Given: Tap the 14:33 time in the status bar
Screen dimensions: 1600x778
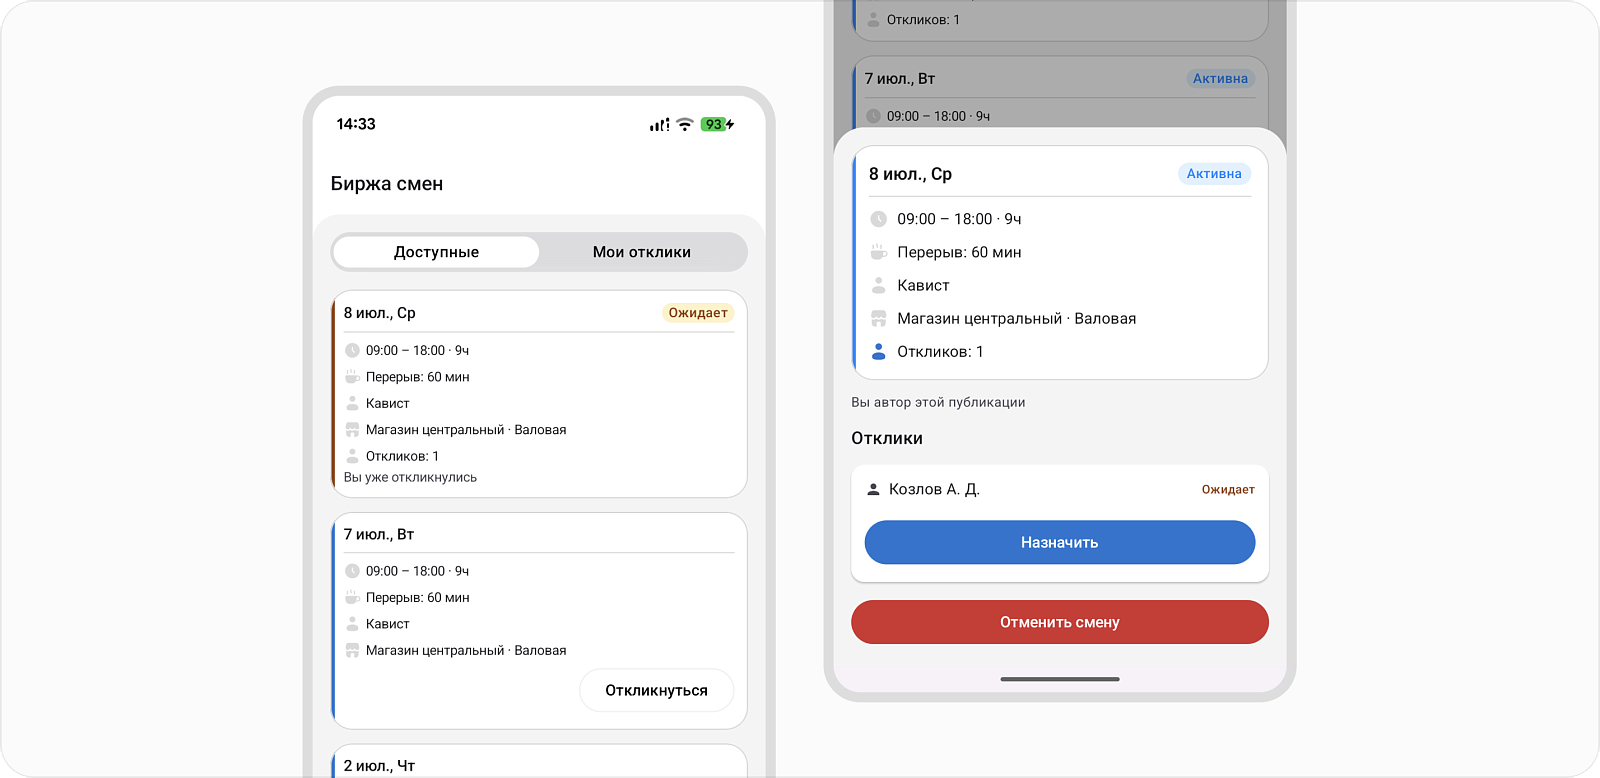Looking at the screenshot, I should [356, 124].
